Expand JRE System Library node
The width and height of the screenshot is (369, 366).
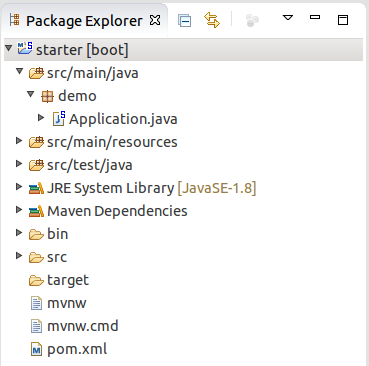[19, 187]
